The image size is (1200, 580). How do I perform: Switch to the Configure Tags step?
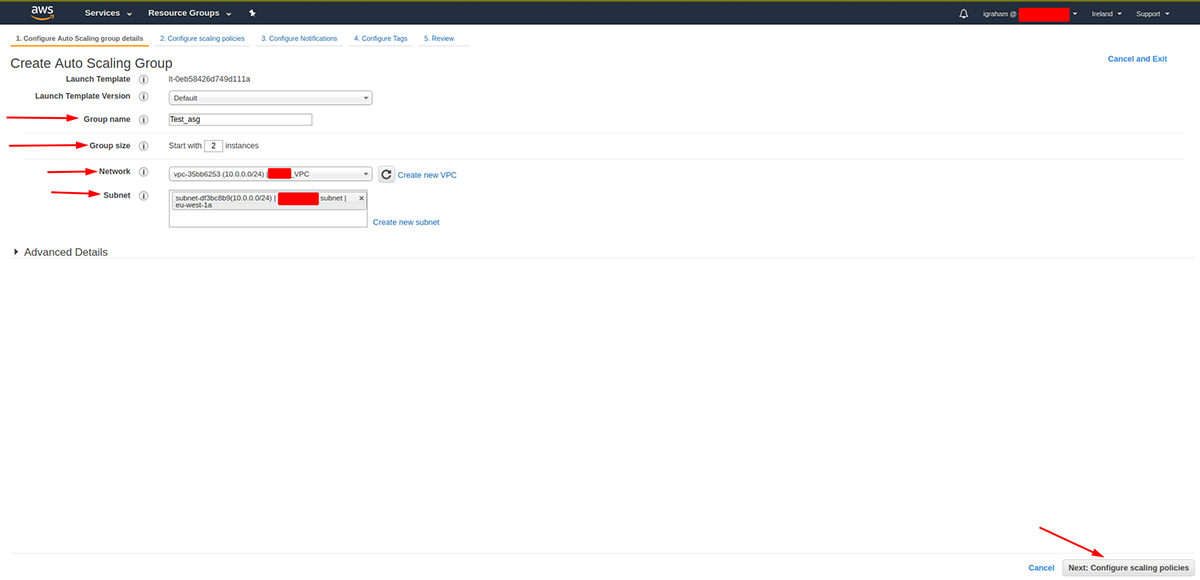380,38
